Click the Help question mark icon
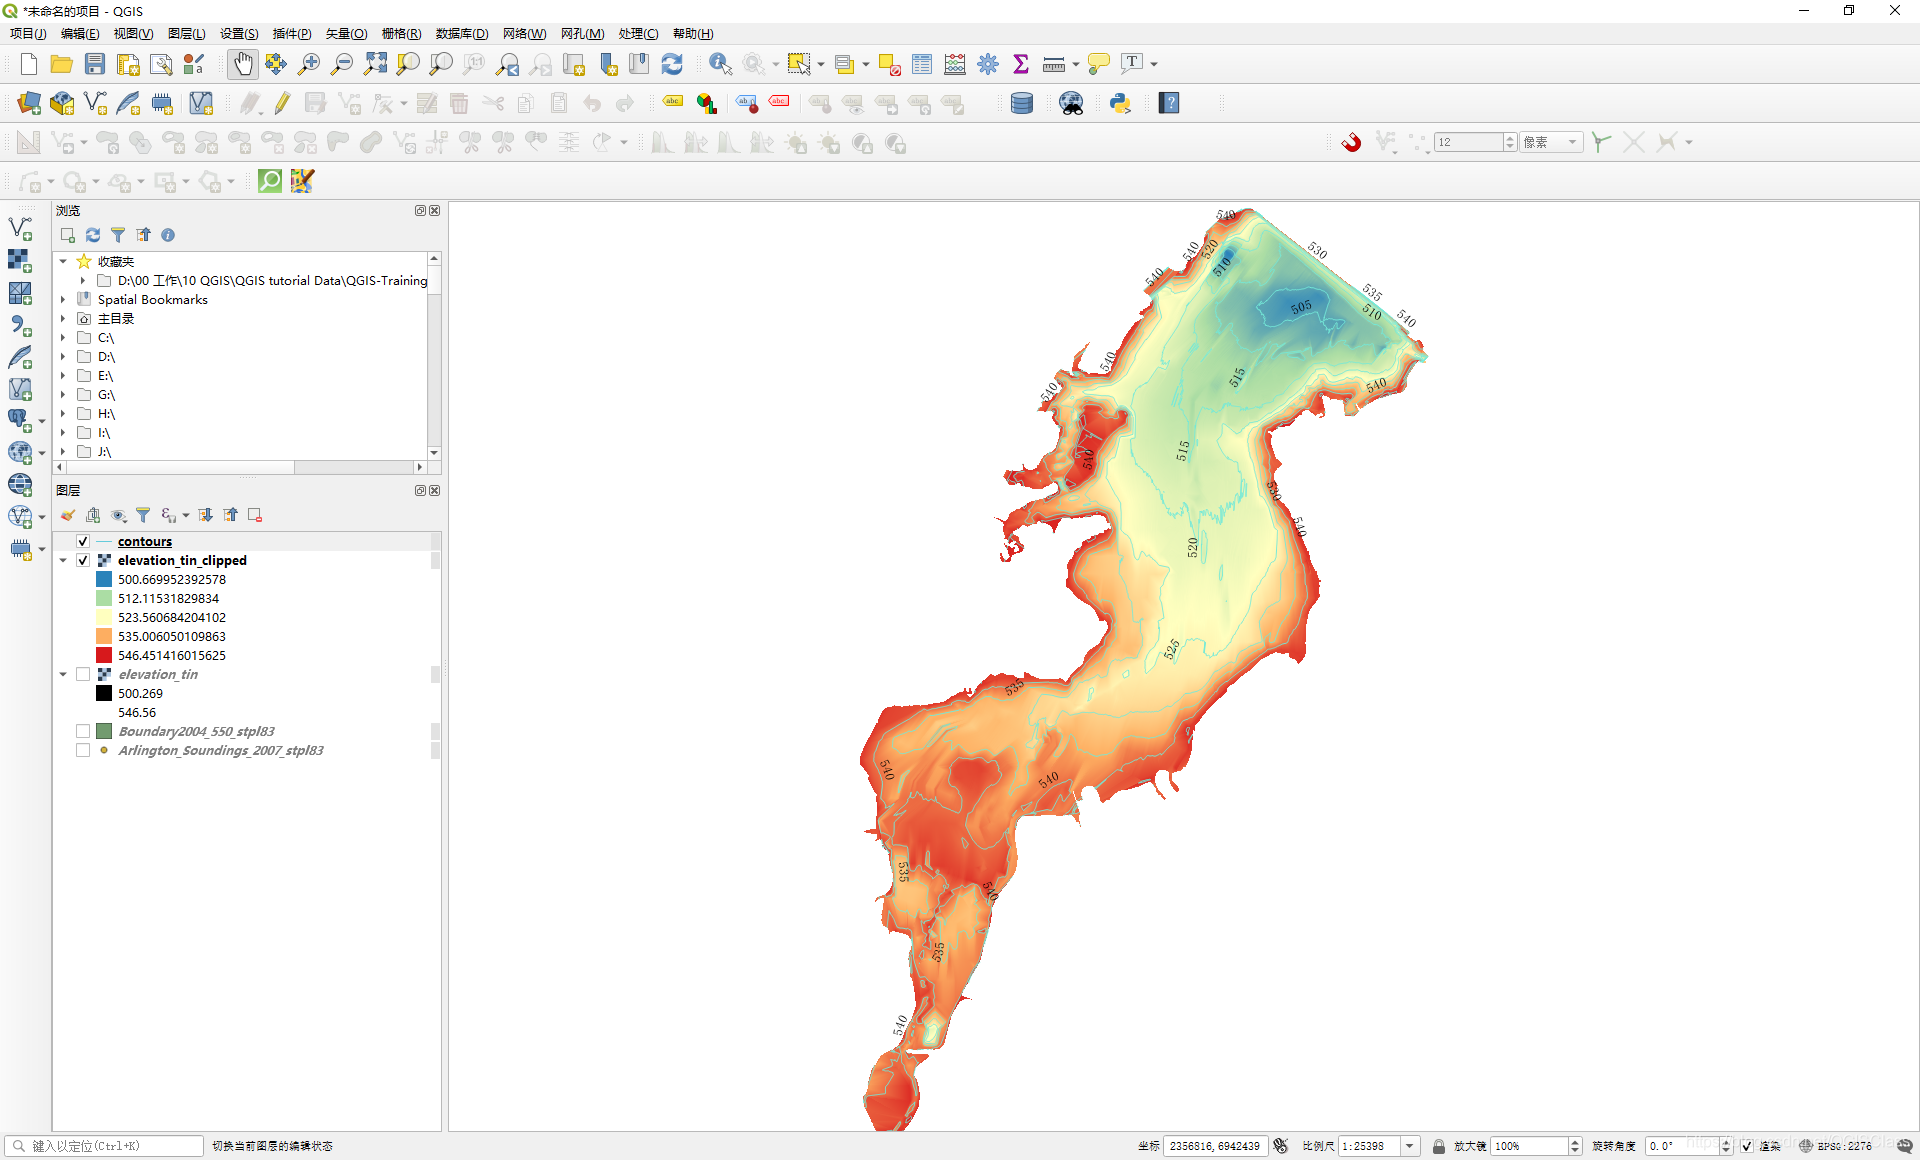This screenshot has width=1920, height=1160. [1169, 103]
